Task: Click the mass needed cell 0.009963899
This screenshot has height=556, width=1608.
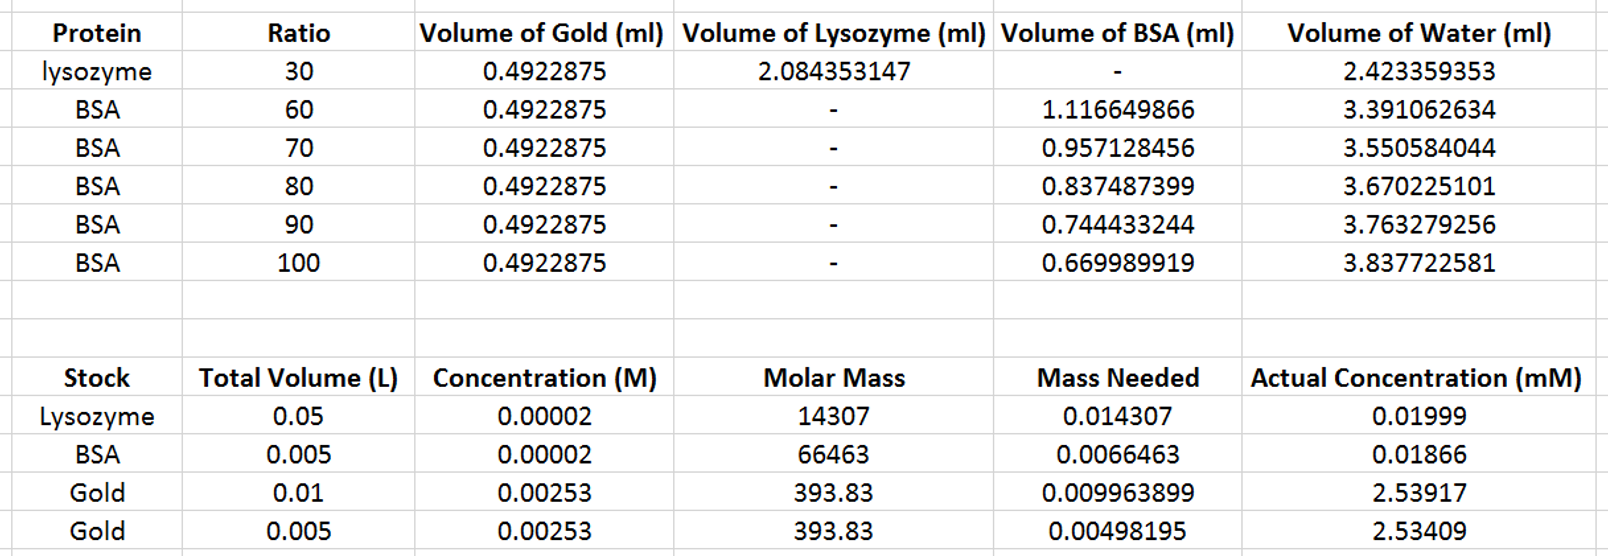Action: (1117, 493)
